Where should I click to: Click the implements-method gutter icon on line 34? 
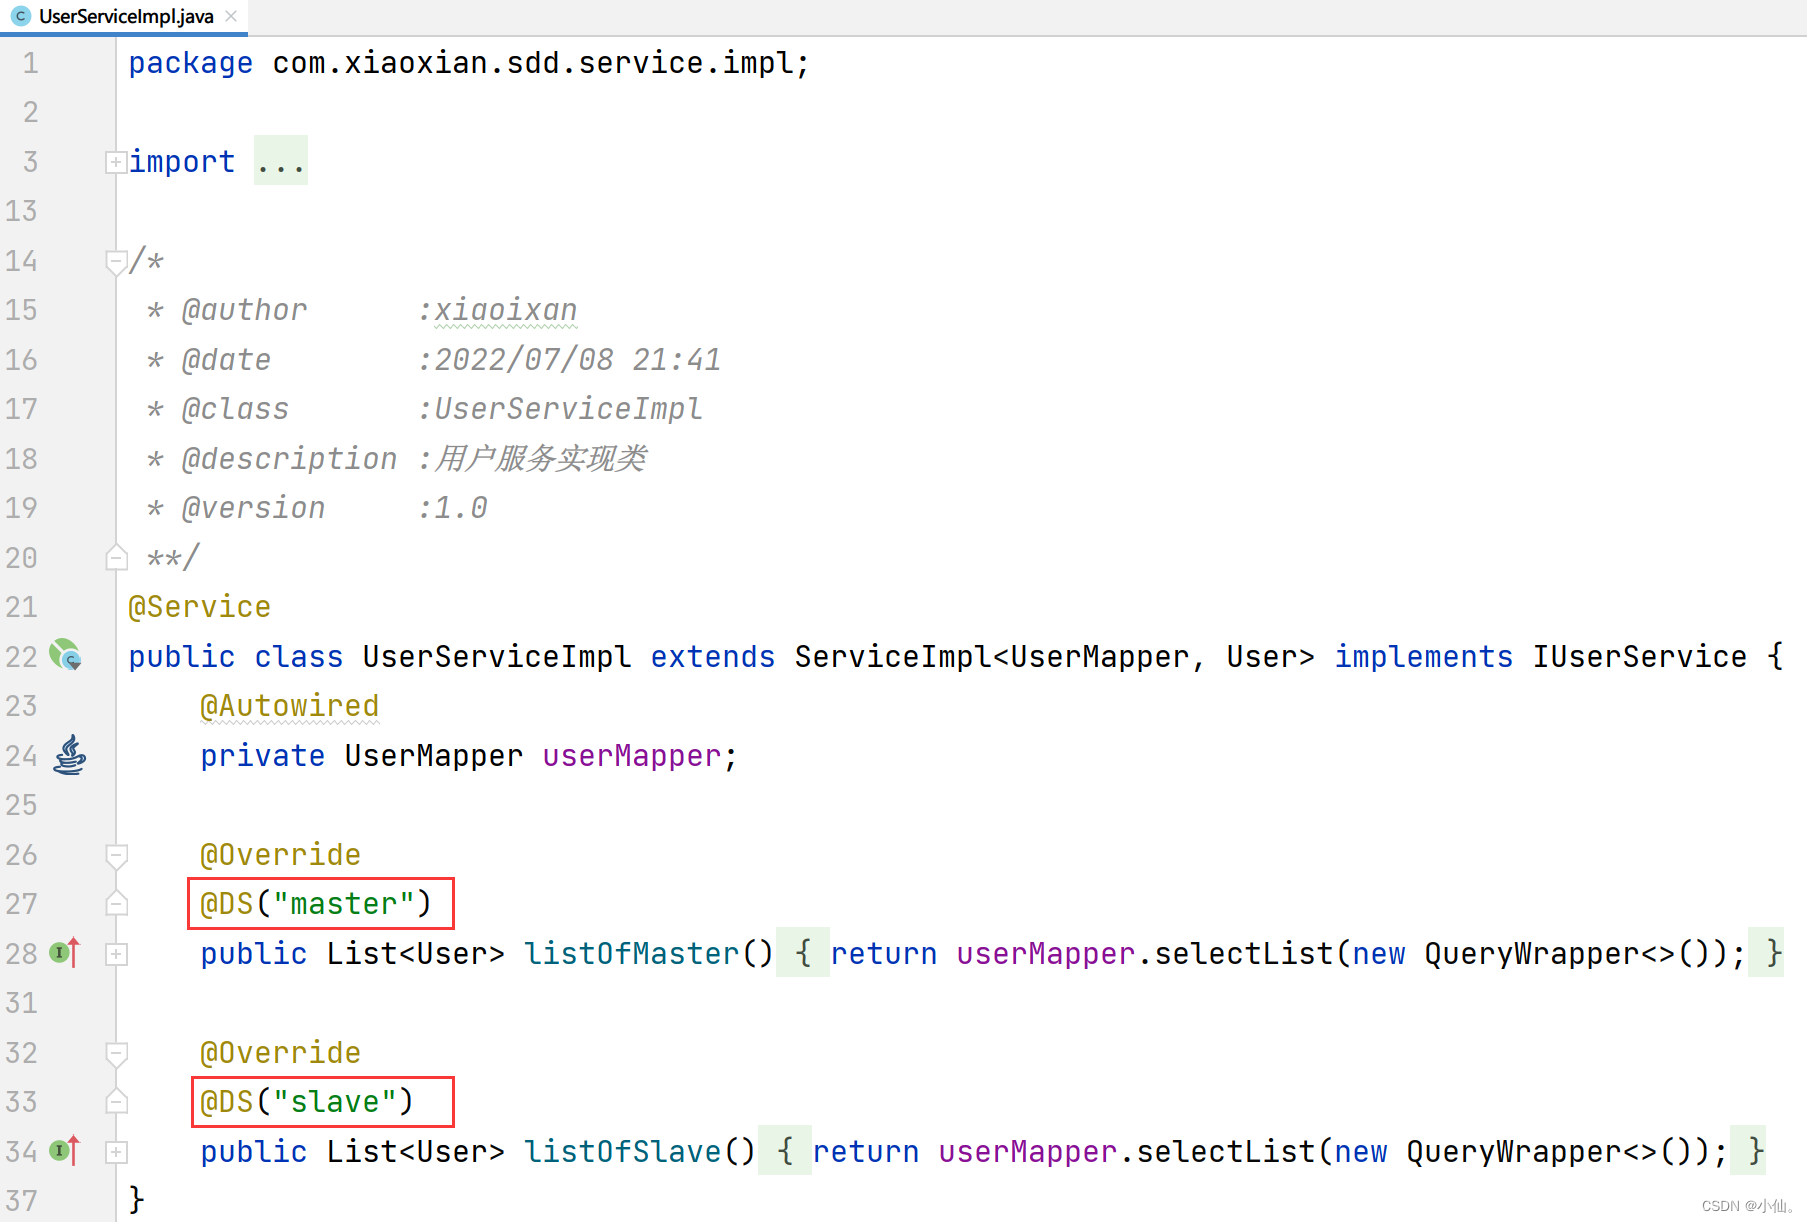coord(65,1151)
